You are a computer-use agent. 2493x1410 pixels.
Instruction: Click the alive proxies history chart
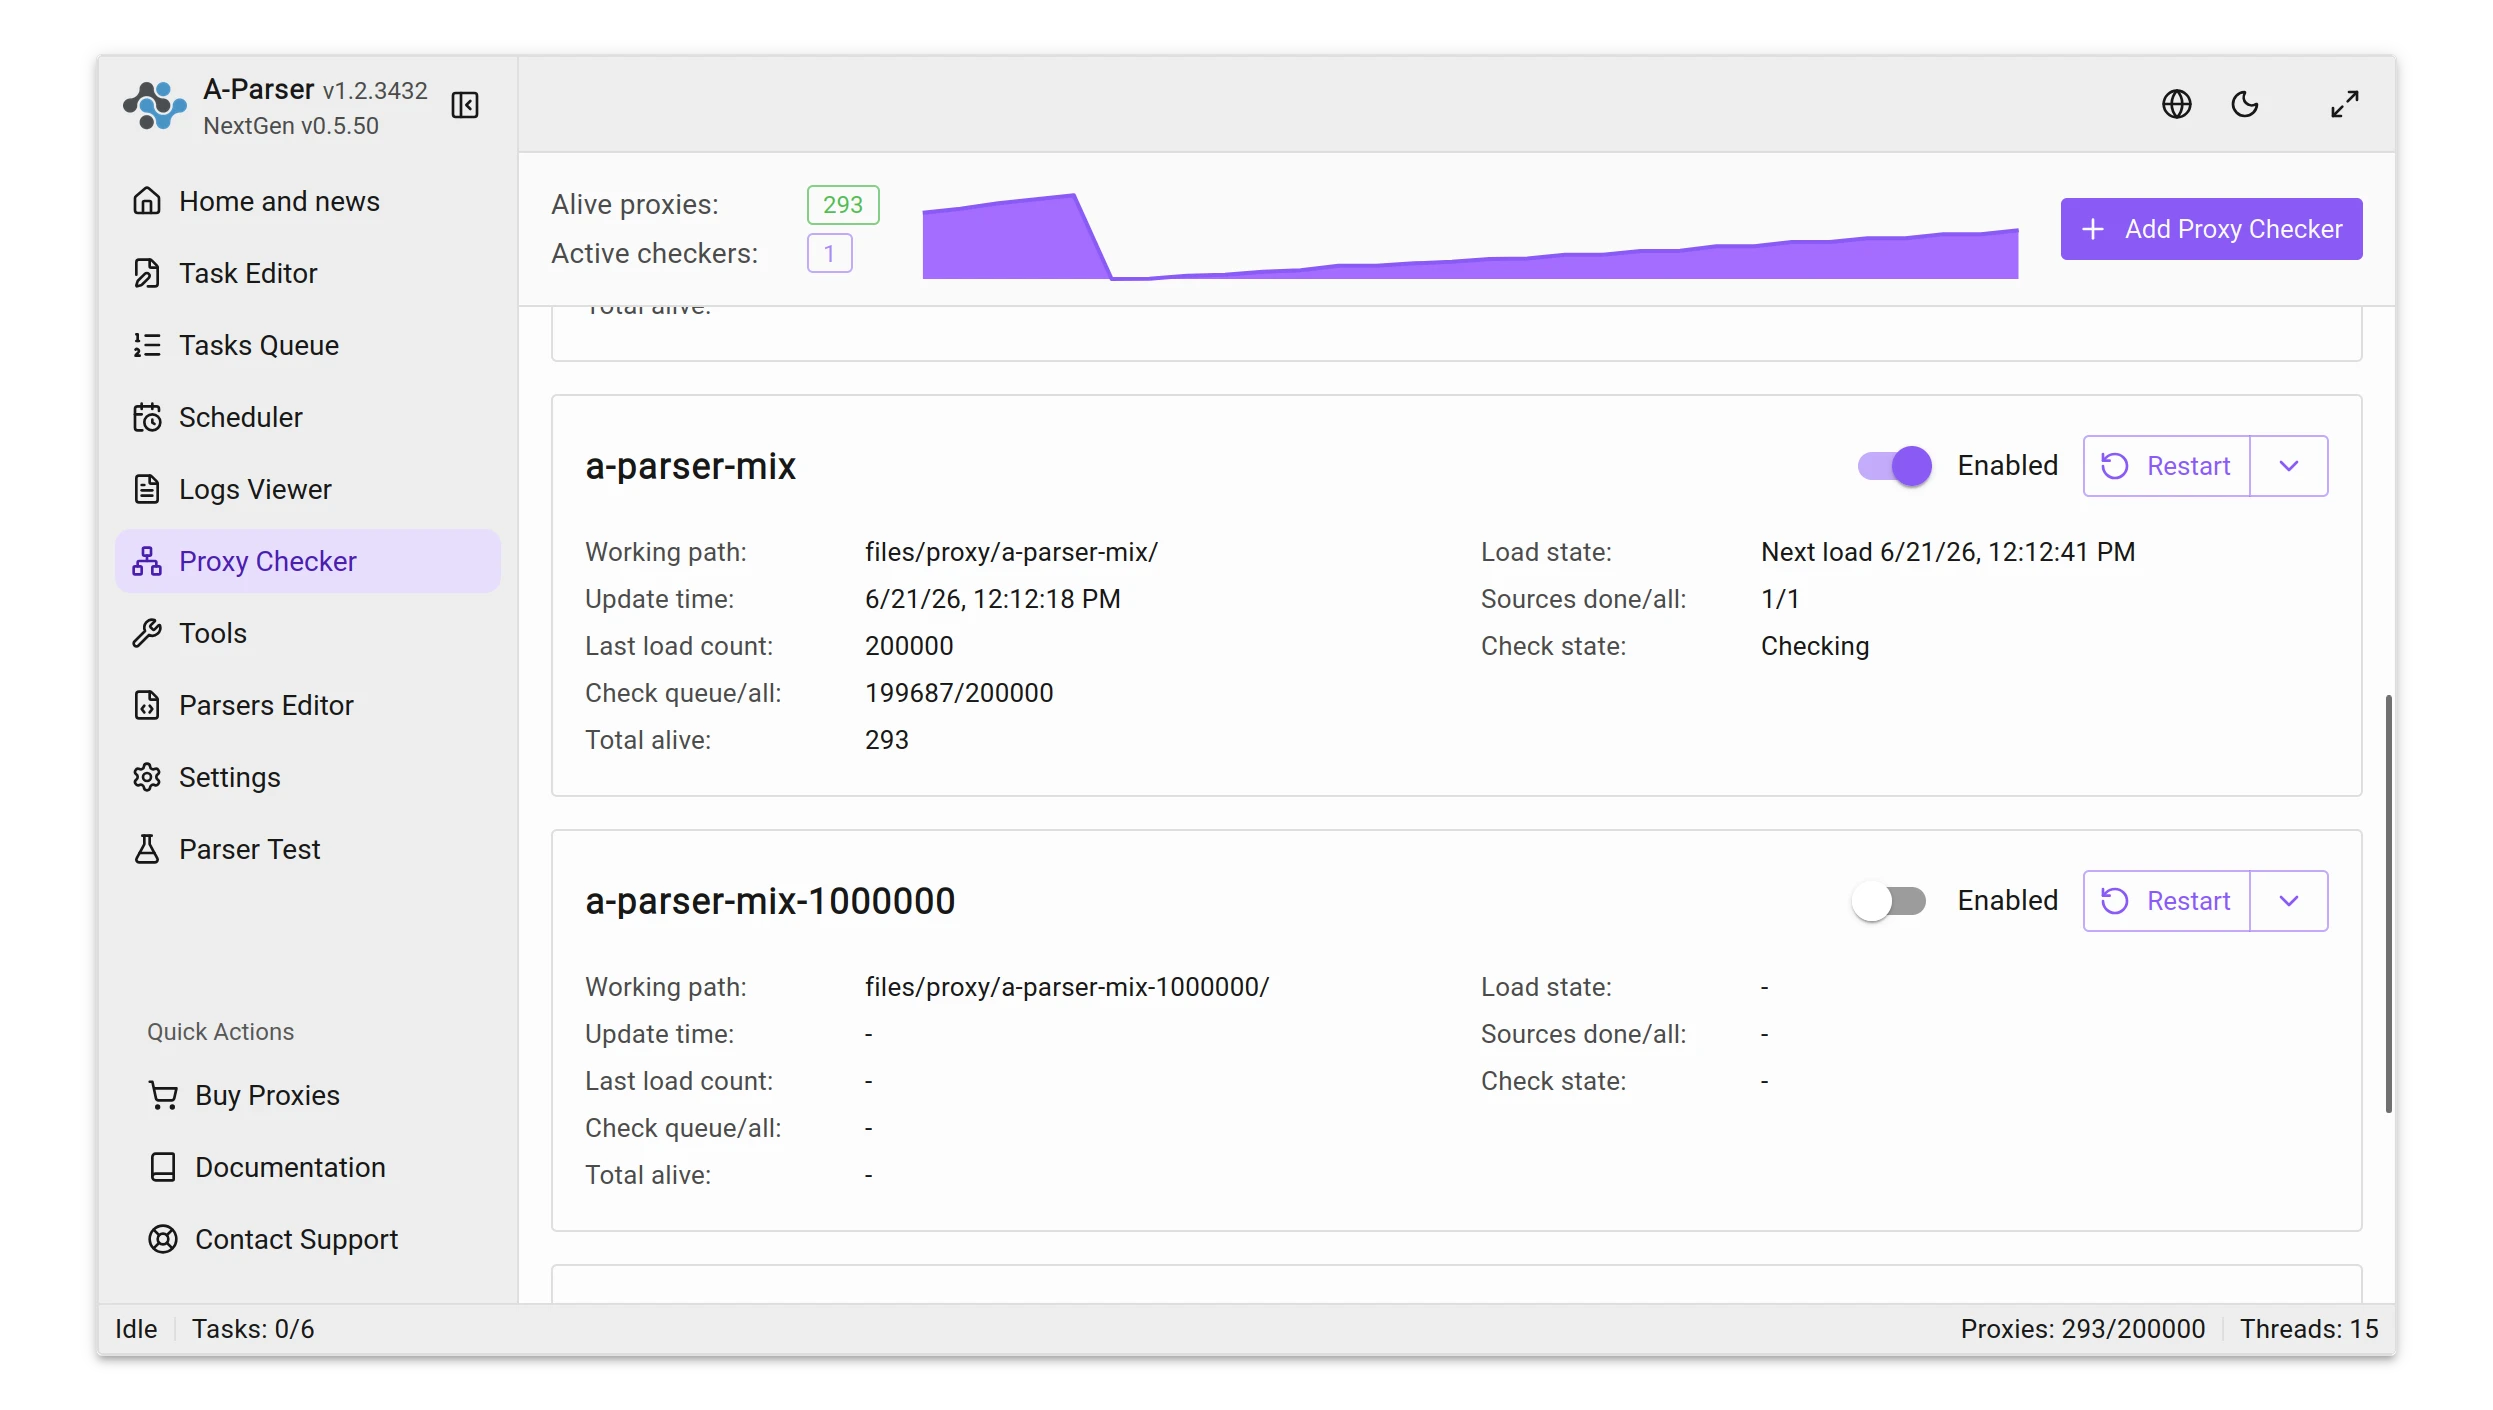coord(1470,236)
